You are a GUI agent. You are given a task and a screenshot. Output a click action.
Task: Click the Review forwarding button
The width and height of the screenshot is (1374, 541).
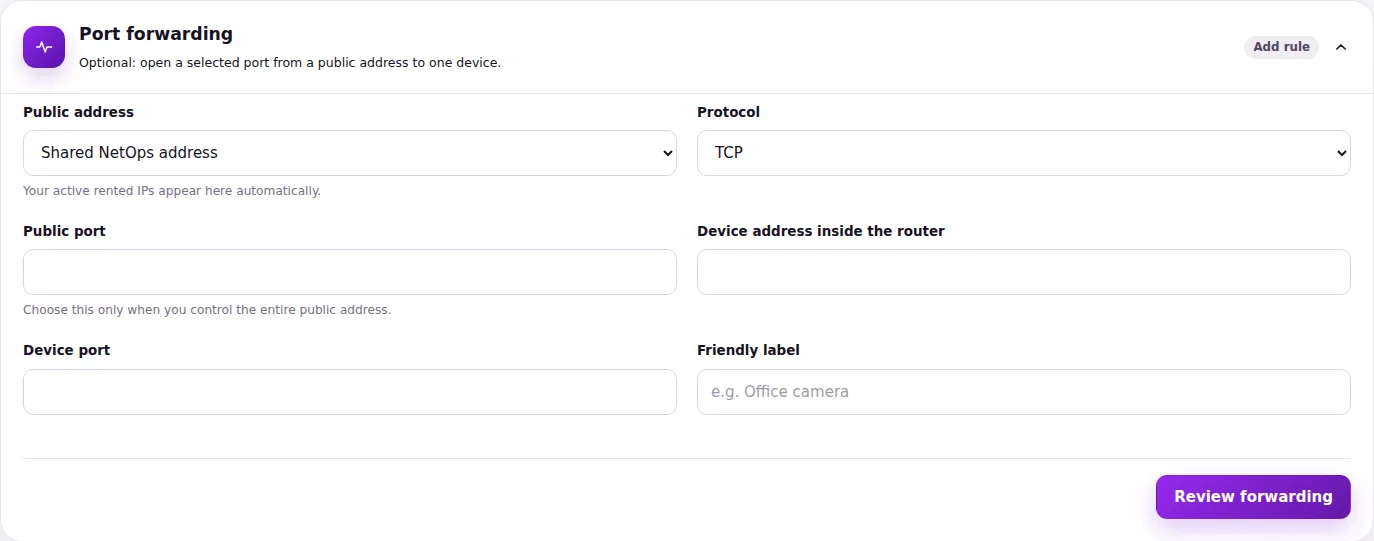tap(1253, 497)
